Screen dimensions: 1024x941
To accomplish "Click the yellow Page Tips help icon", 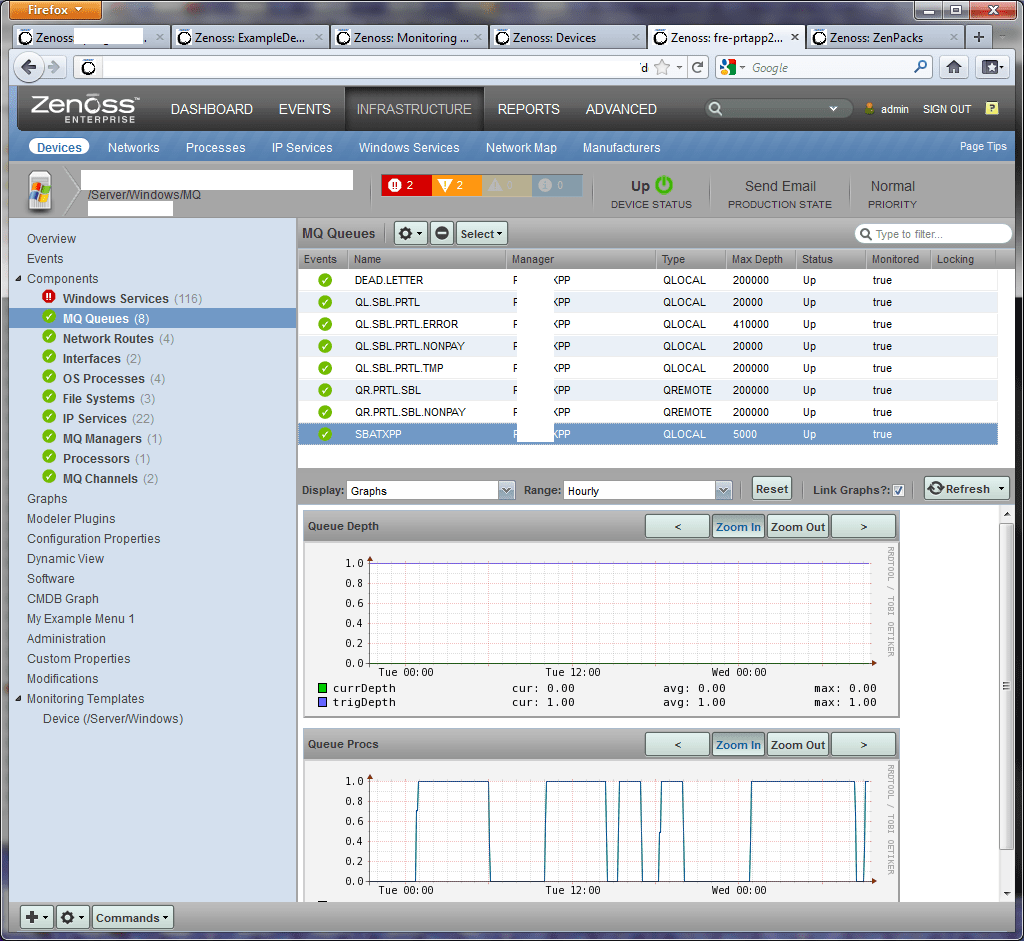I will coord(990,108).
